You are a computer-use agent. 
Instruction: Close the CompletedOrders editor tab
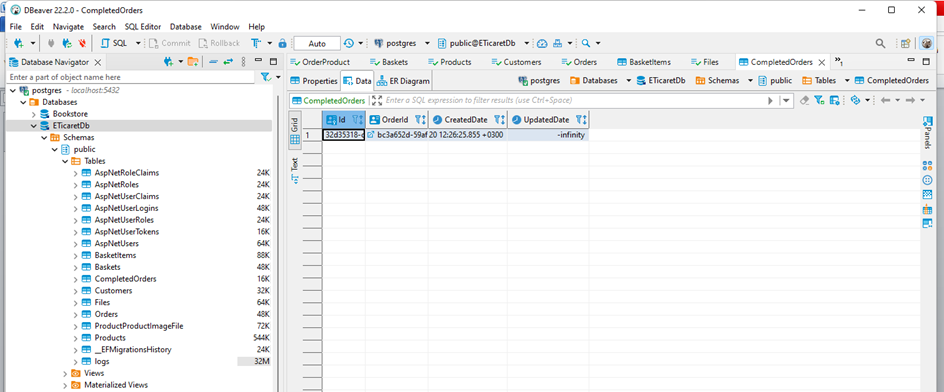click(x=821, y=62)
